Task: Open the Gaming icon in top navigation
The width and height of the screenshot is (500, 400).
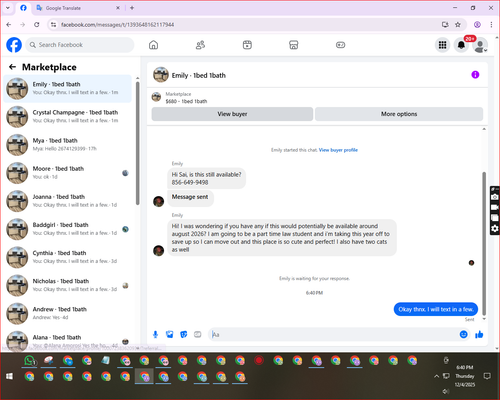Action: (340, 45)
